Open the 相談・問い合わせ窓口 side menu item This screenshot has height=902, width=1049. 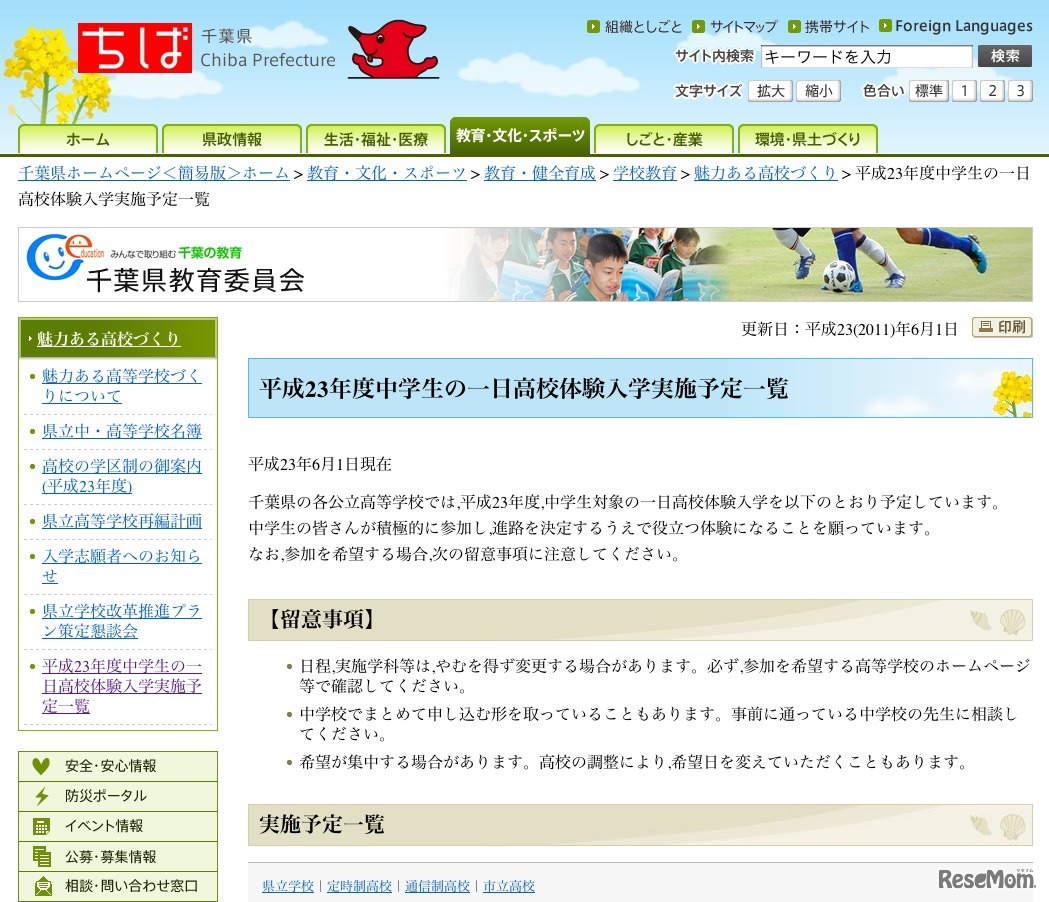click(118, 886)
